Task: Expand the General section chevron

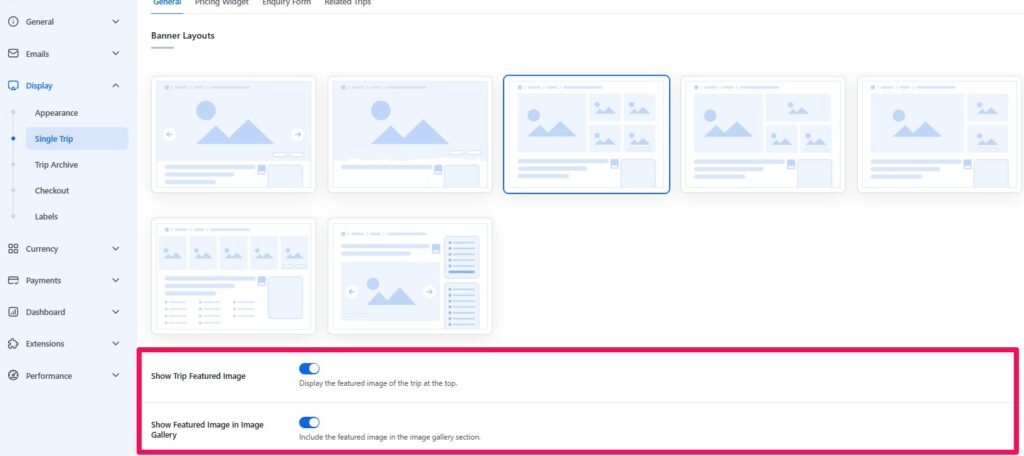Action: [x=116, y=21]
